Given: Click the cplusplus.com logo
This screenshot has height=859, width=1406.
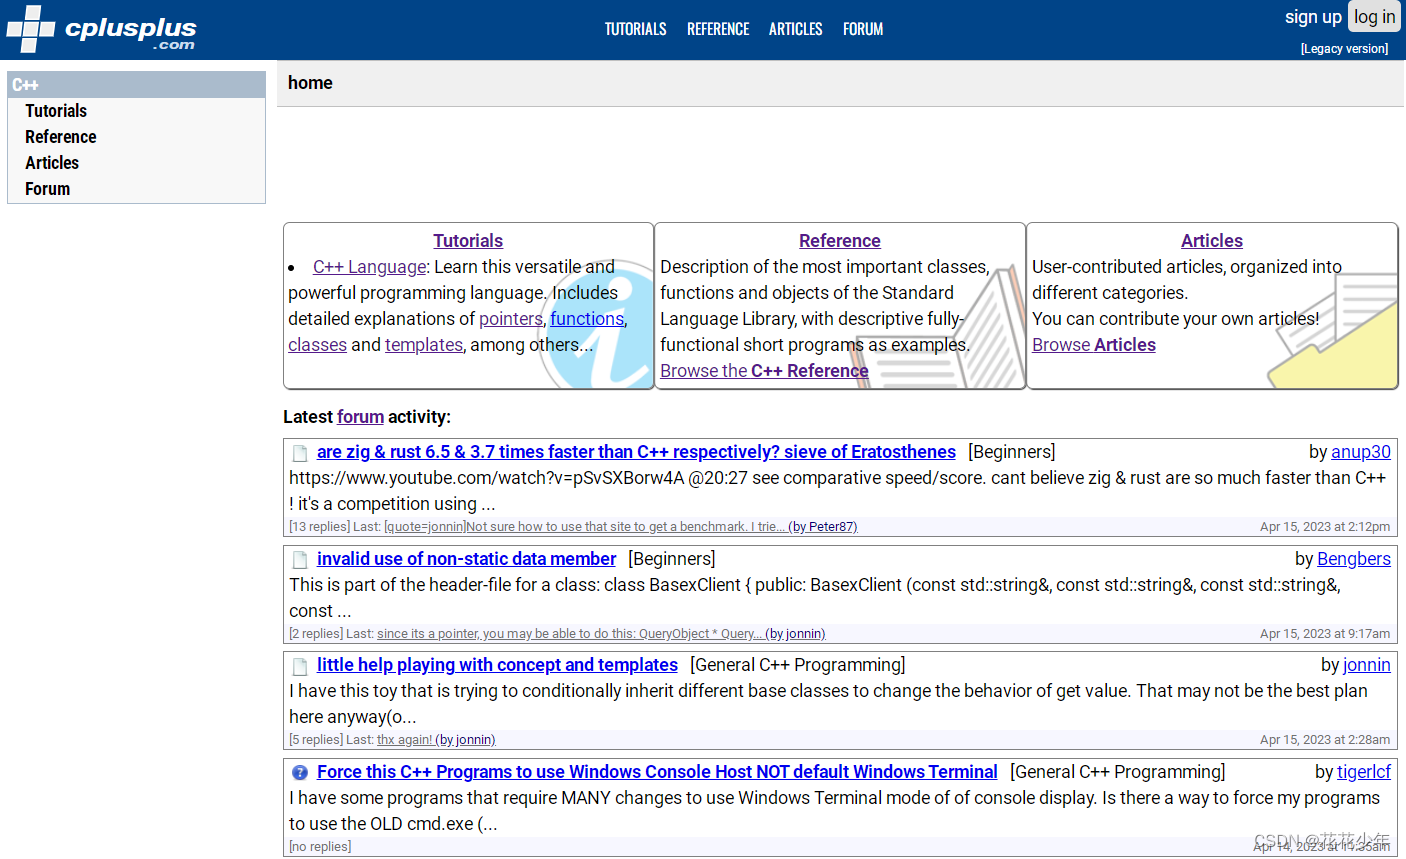Looking at the screenshot, I should click(x=101, y=29).
